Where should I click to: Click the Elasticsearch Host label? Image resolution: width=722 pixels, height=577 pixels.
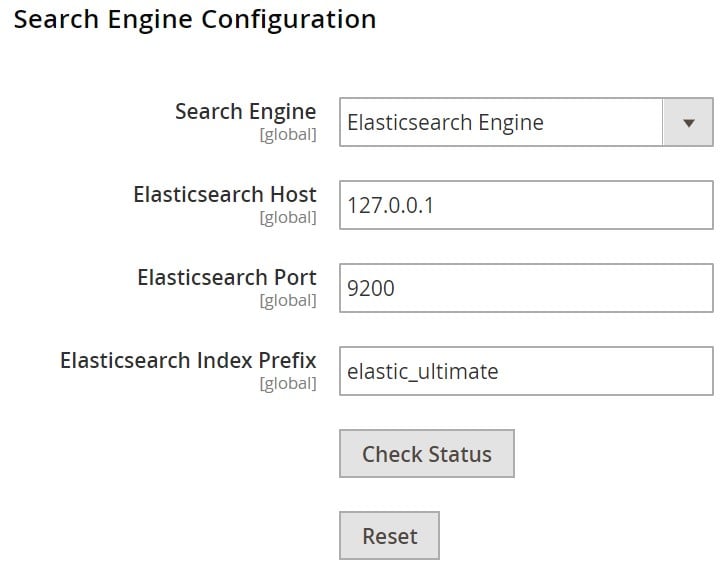225,194
